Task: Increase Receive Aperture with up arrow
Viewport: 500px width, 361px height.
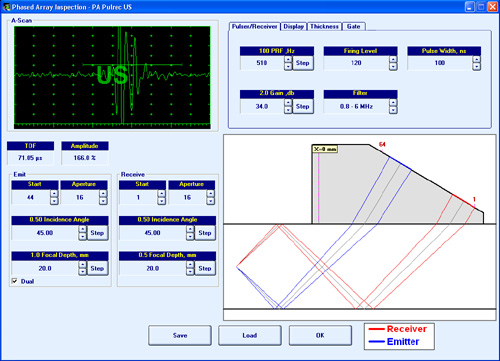Action: point(211,194)
